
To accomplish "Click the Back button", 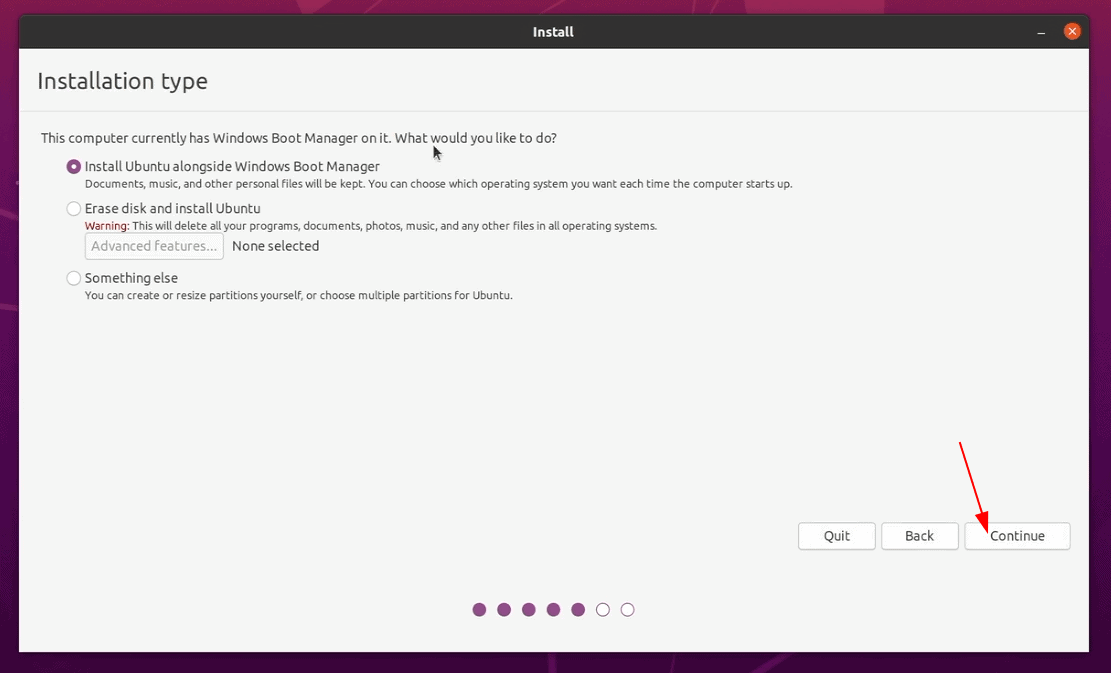I will 919,536.
